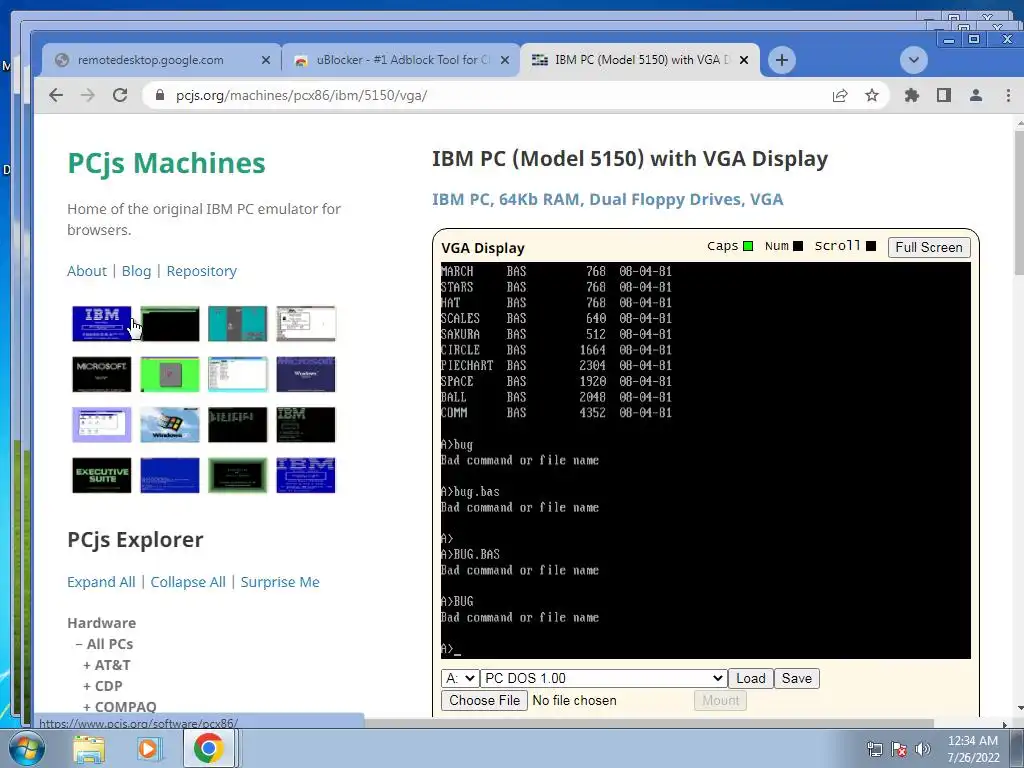Go back using the browser back arrow
This screenshot has width=1024, height=768.
[56, 95]
